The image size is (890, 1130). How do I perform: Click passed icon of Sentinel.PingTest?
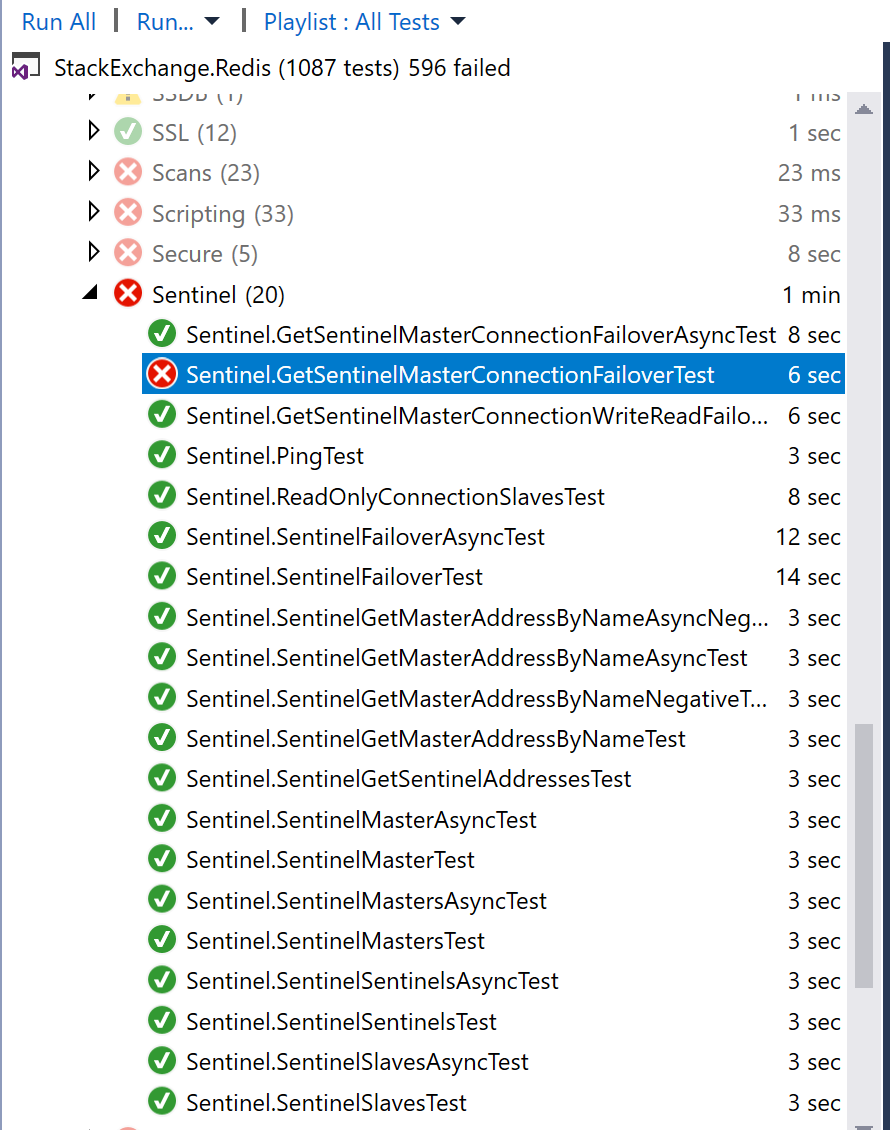(161, 455)
